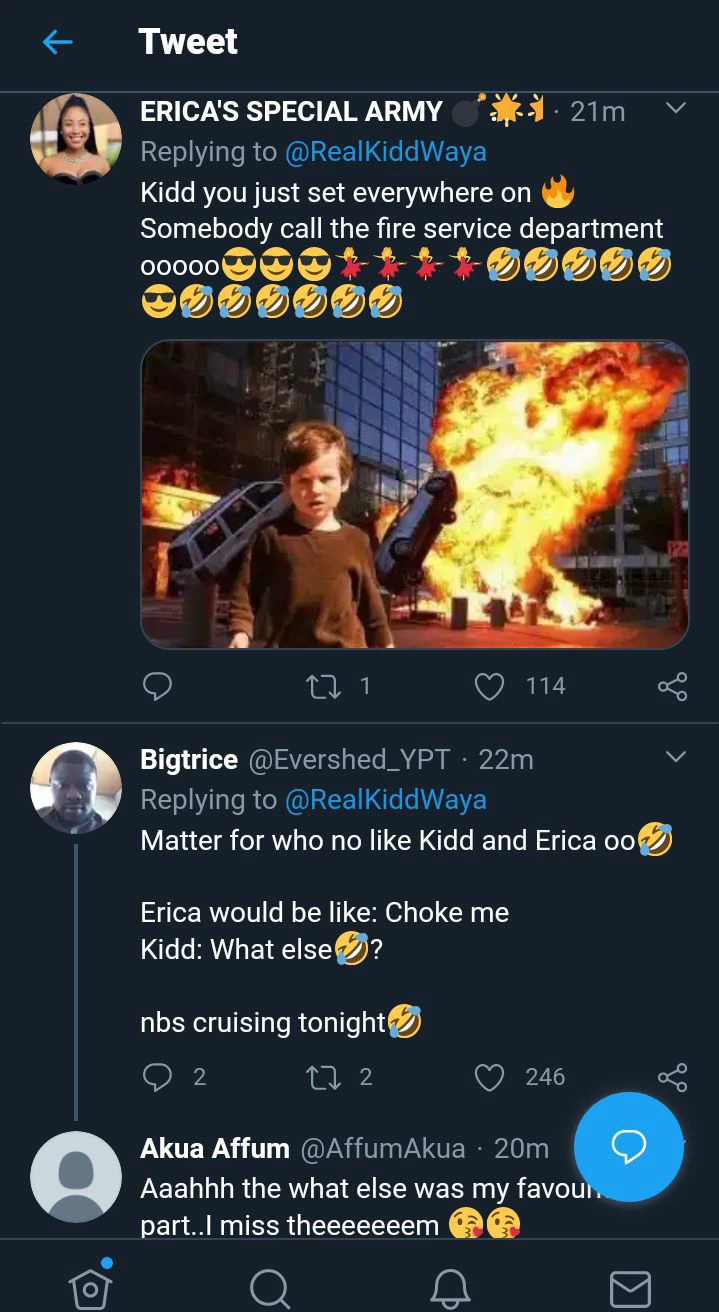This screenshot has width=719, height=1312.
Task: Open dropdown chevron on Bigtrice's tweet
Action: pos(676,757)
